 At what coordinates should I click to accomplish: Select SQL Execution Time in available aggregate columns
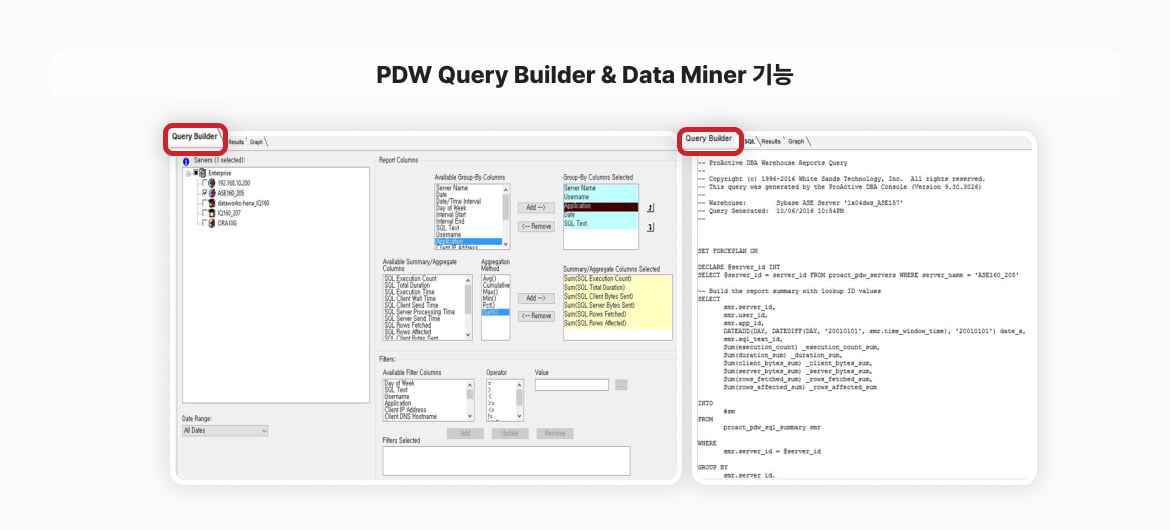[409, 292]
